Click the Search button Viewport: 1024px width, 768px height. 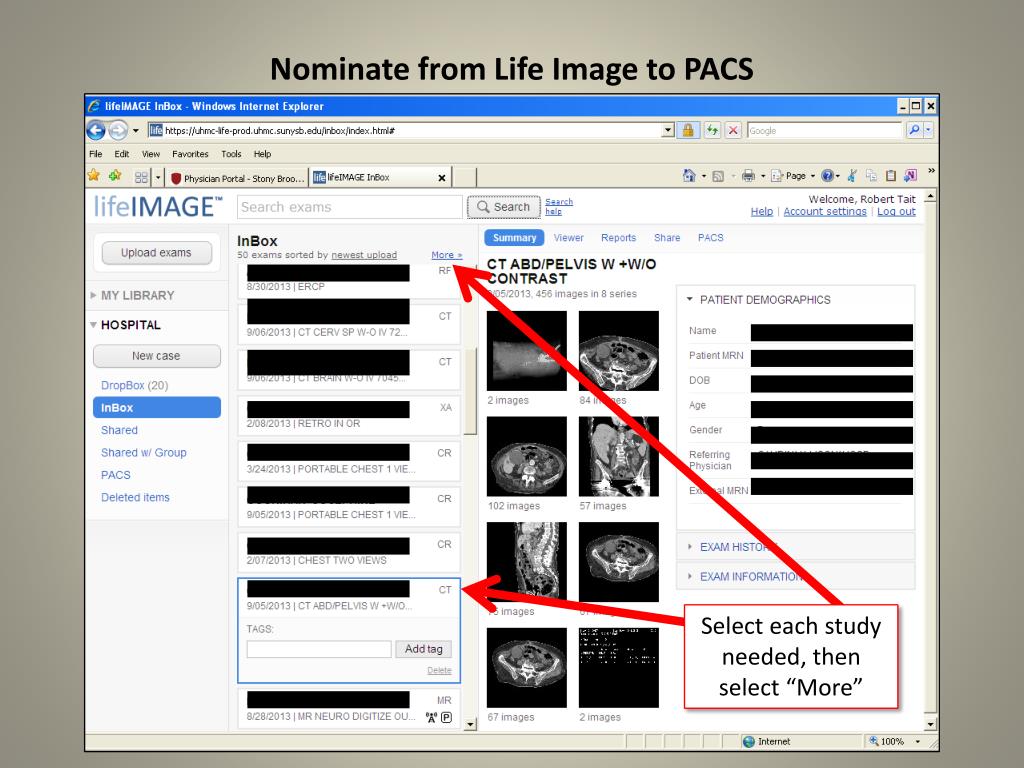pos(504,207)
